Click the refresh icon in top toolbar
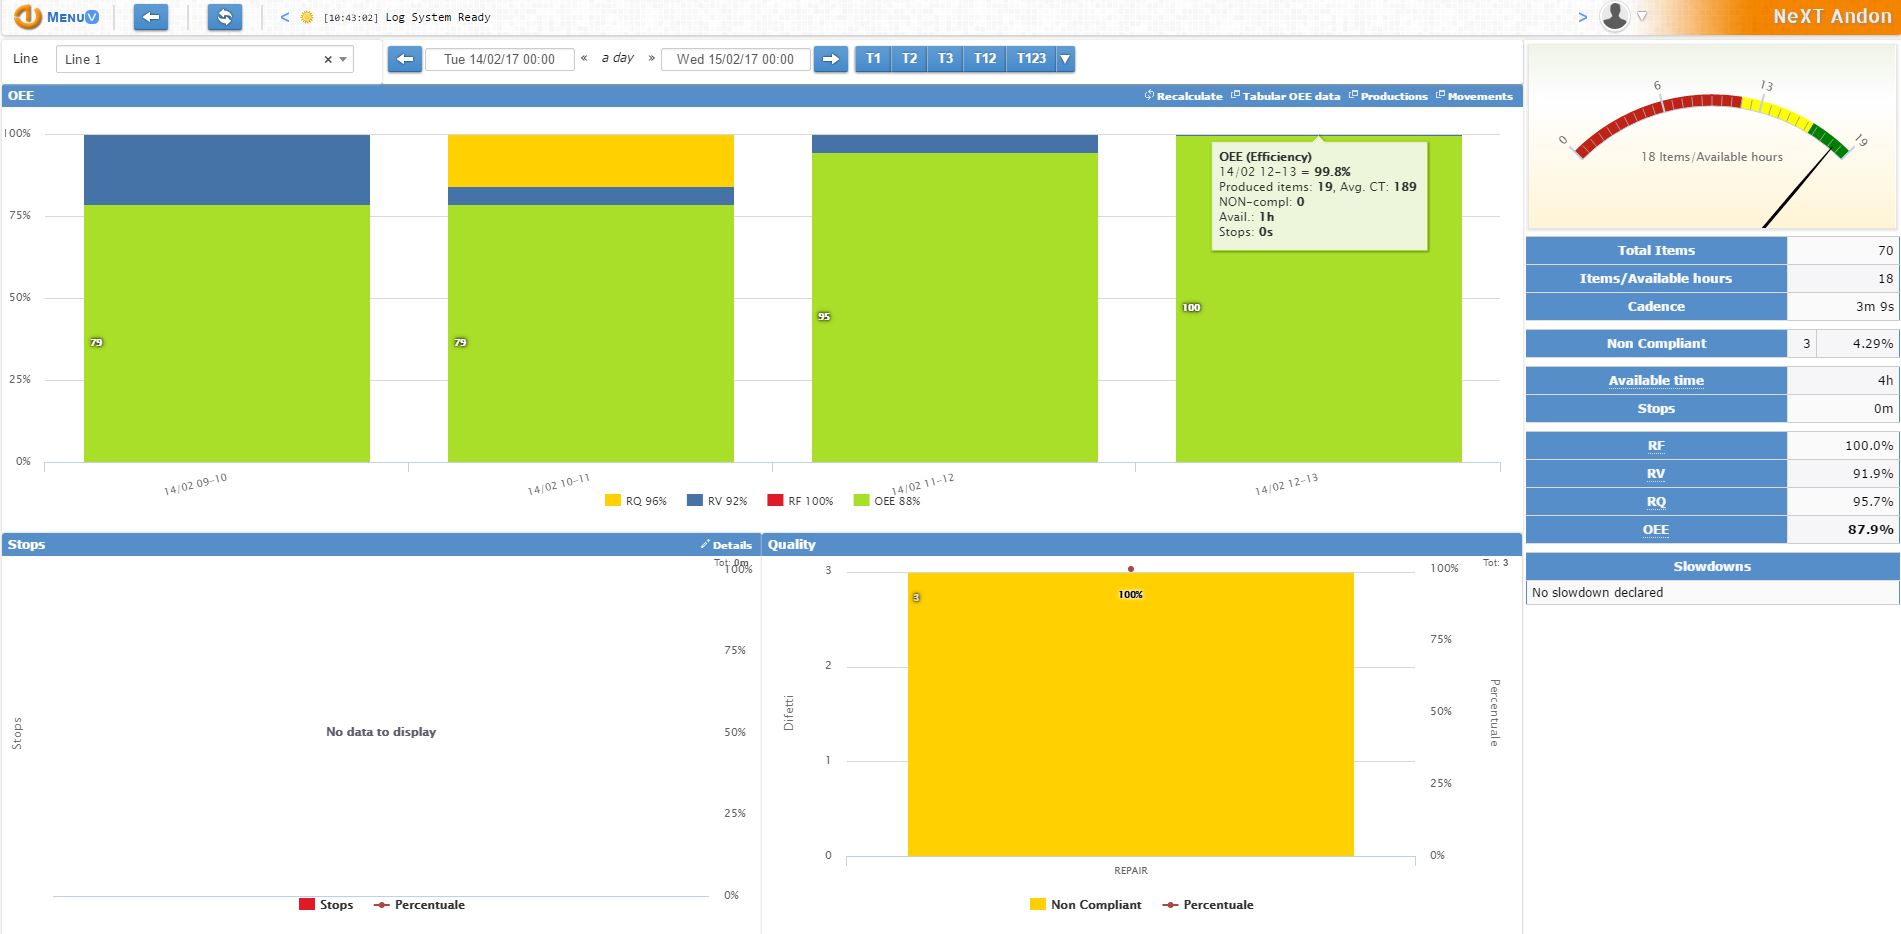The image size is (1901, 934). coord(224,17)
